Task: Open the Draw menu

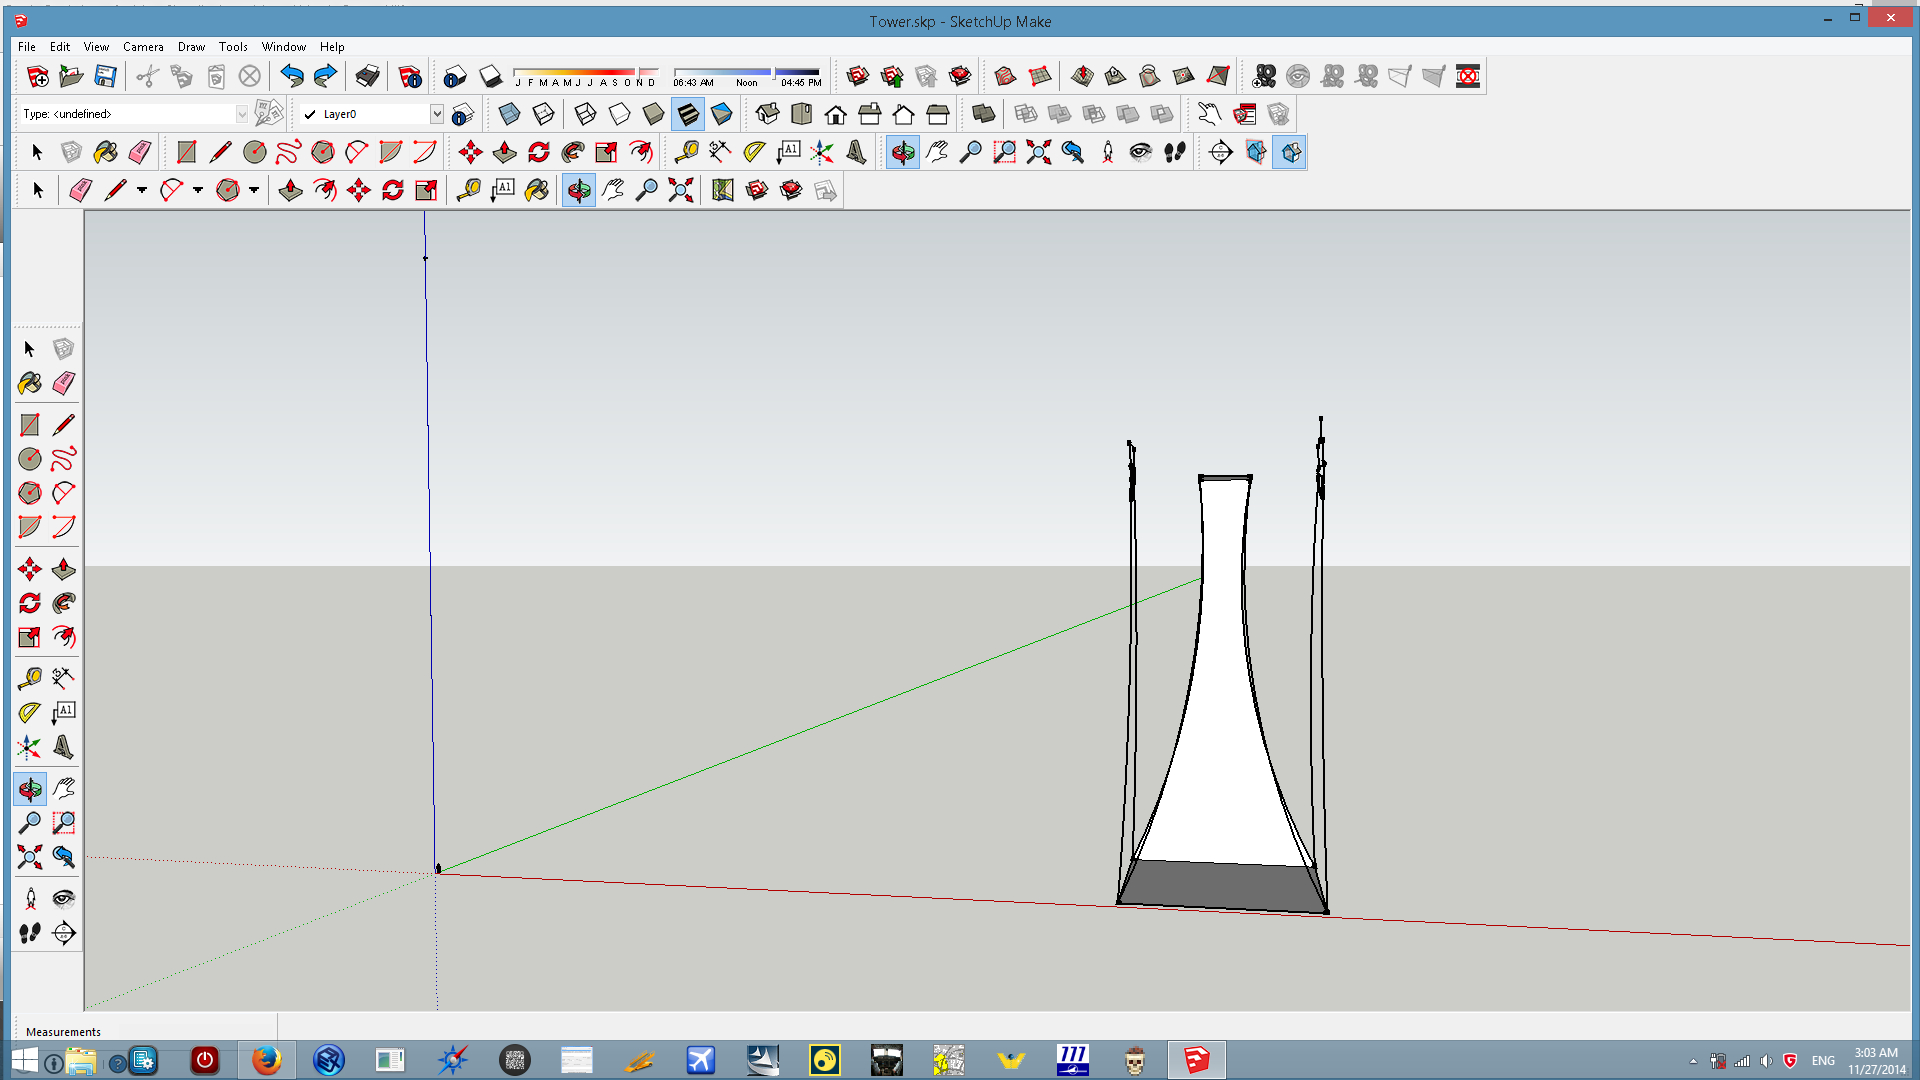Action: pyautogui.click(x=190, y=47)
